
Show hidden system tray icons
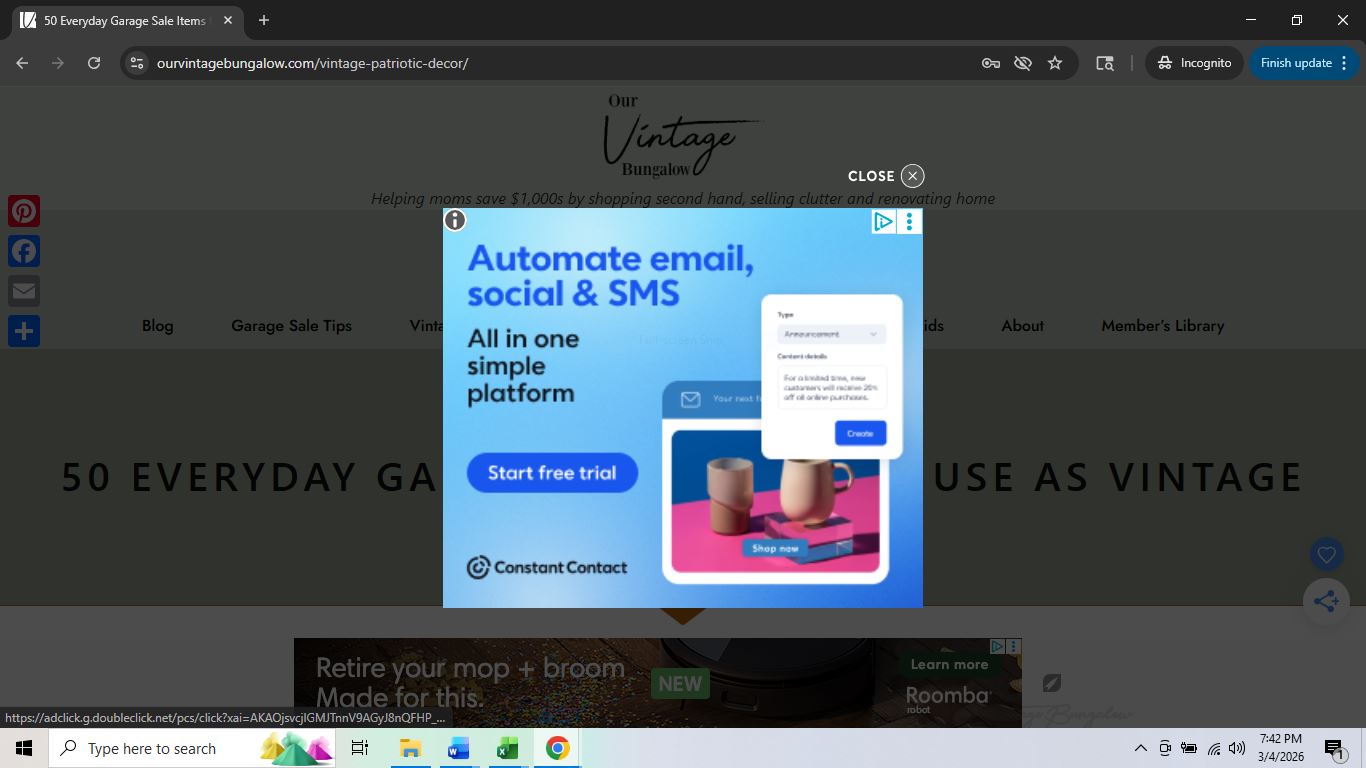(1140, 748)
